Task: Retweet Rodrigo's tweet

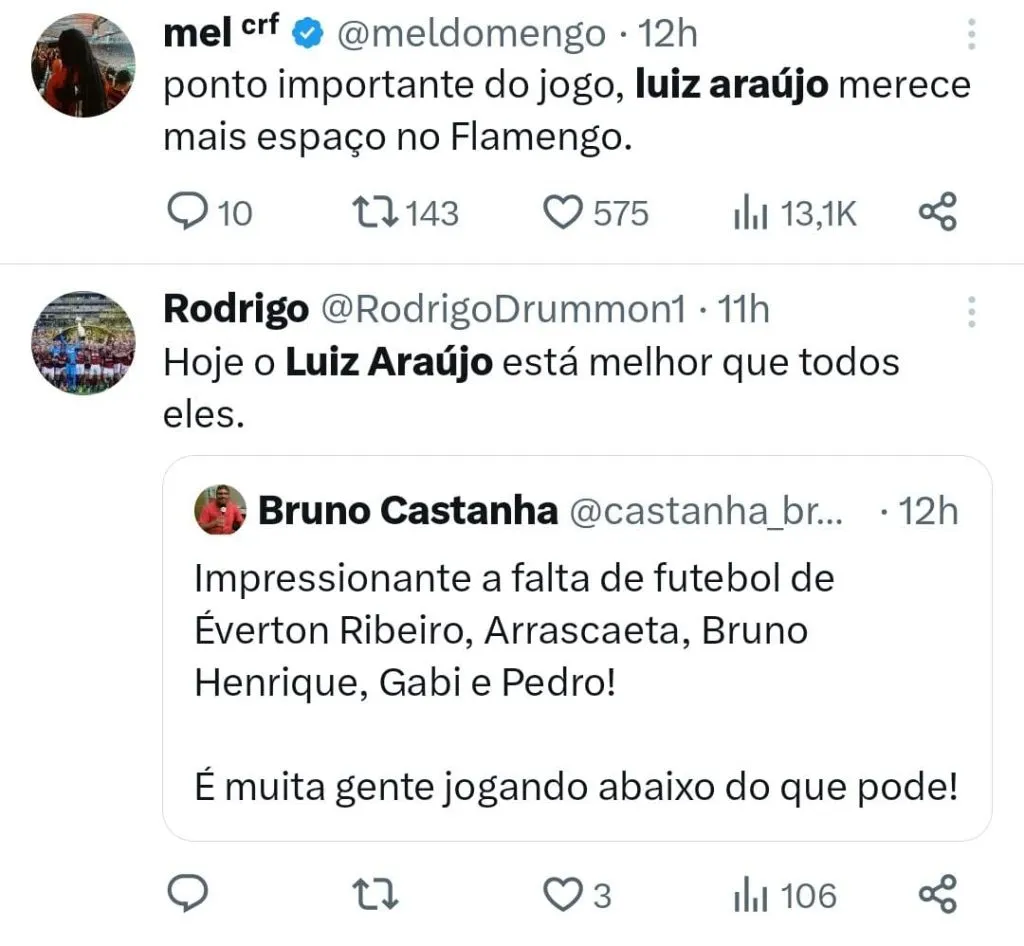Action: 377,893
